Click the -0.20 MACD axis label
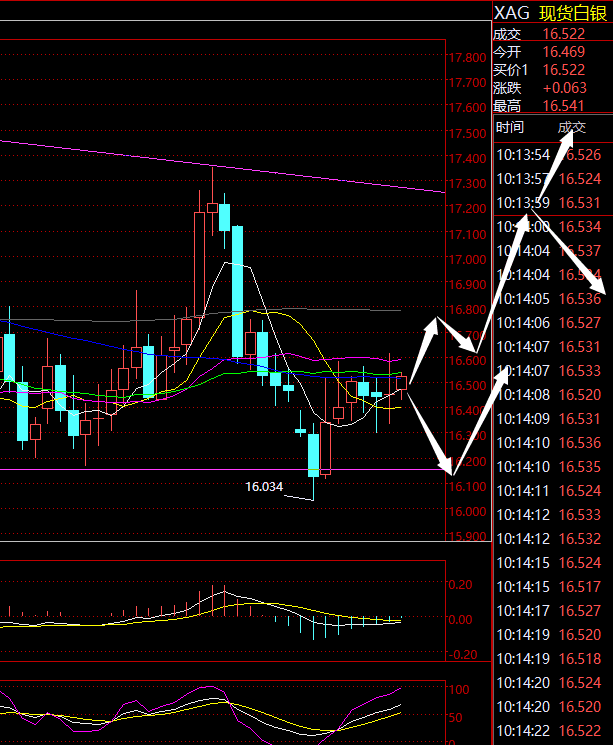Screen dimensions: 613x745 [x=462, y=654]
